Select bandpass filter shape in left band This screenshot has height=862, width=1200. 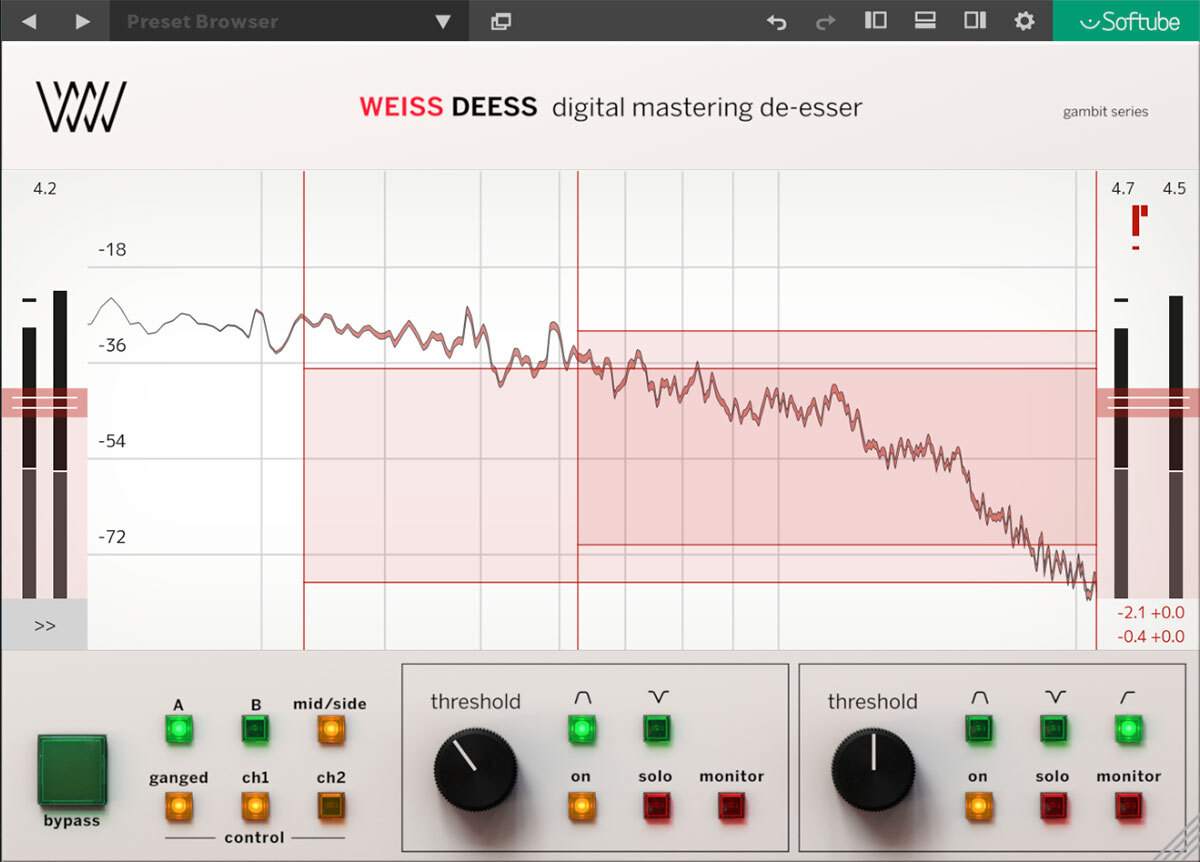pyautogui.click(x=581, y=729)
